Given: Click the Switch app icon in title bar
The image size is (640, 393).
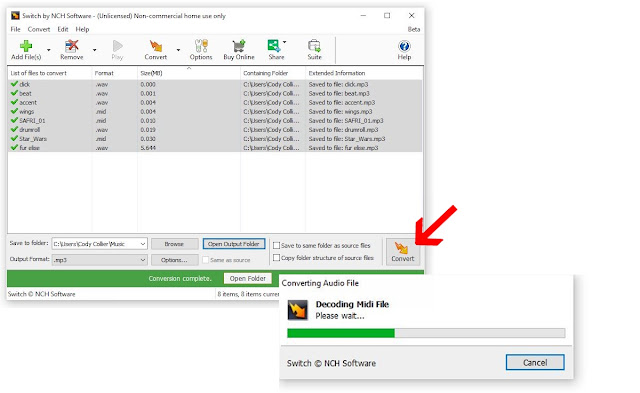Looking at the screenshot, I should click(16, 16).
